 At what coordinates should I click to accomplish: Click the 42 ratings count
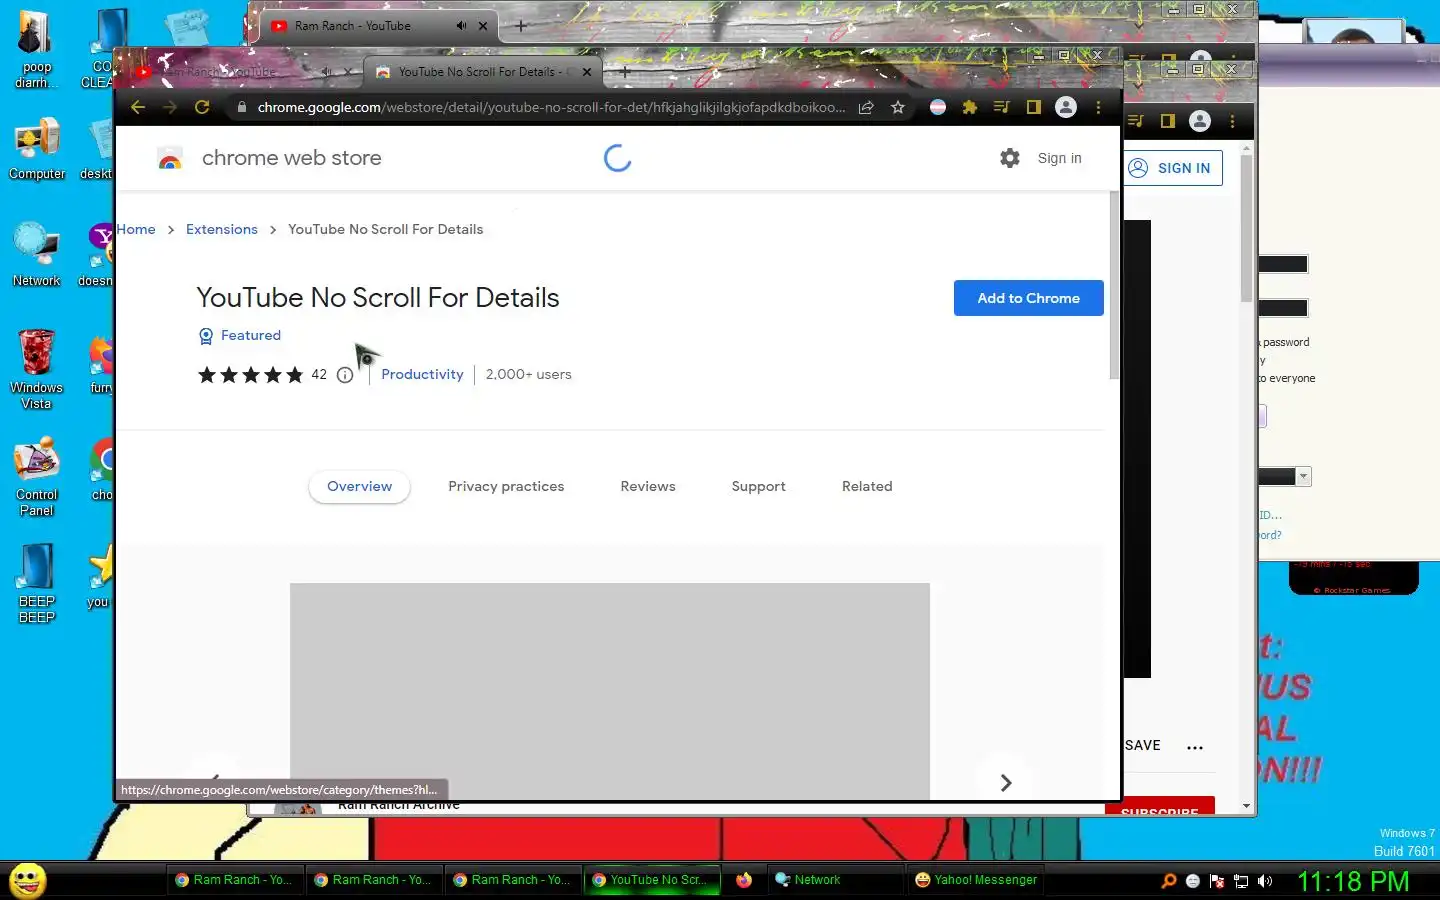(319, 374)
